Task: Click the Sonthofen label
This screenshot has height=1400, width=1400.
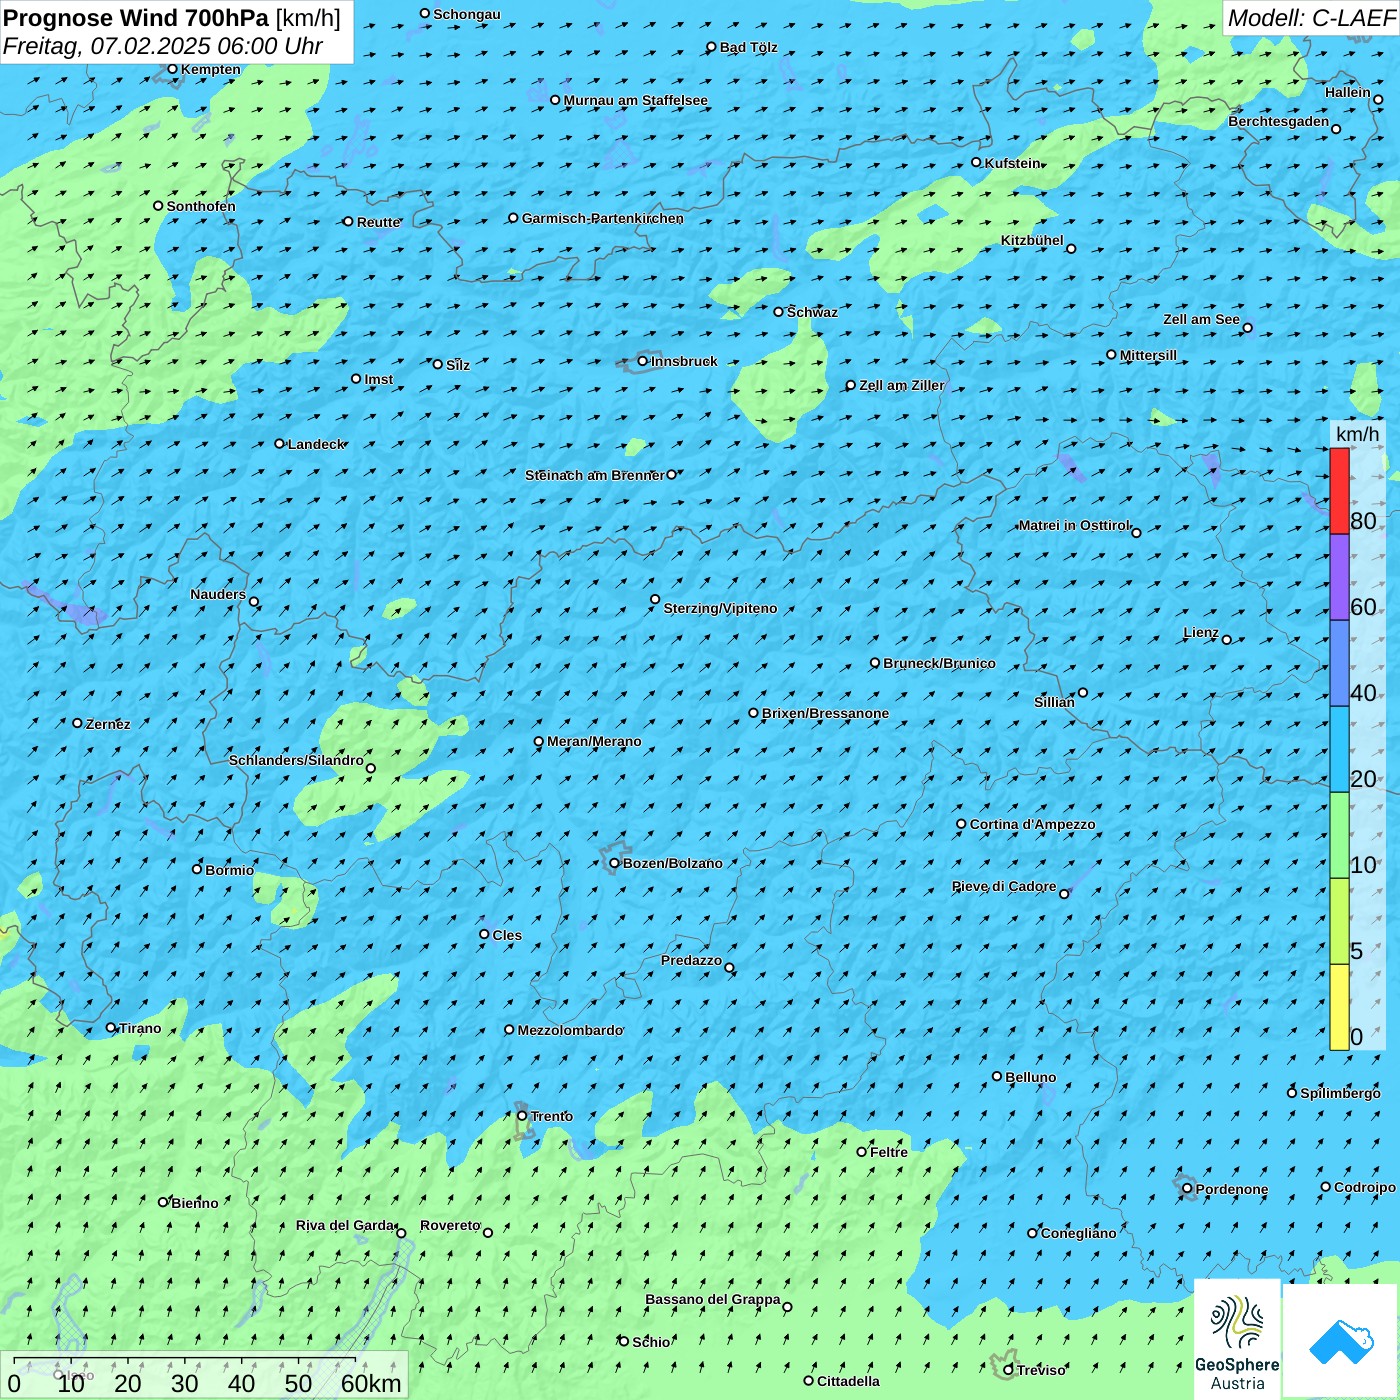Action: pyautogui.click(x=201, y=206)
